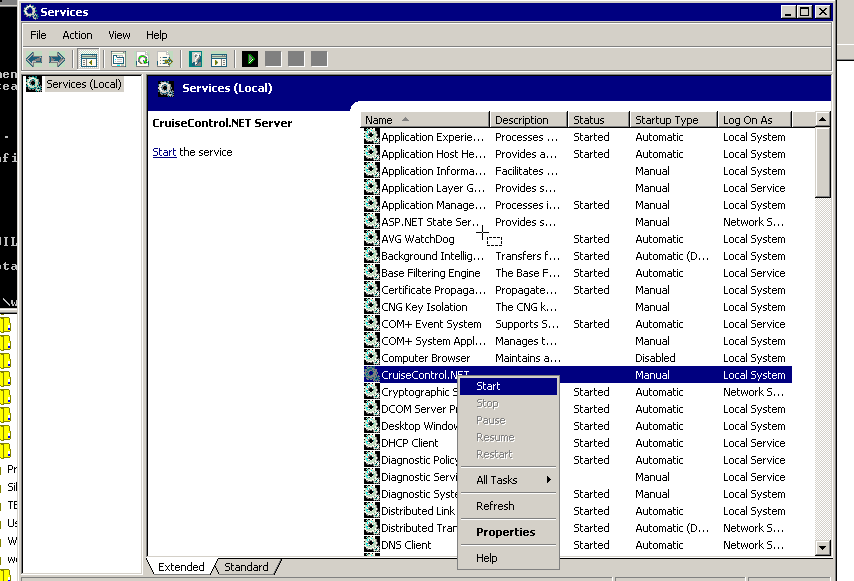Click the Export List toolbar icon
The height and width of the screenshot is (581, 854).
point(165,59)
